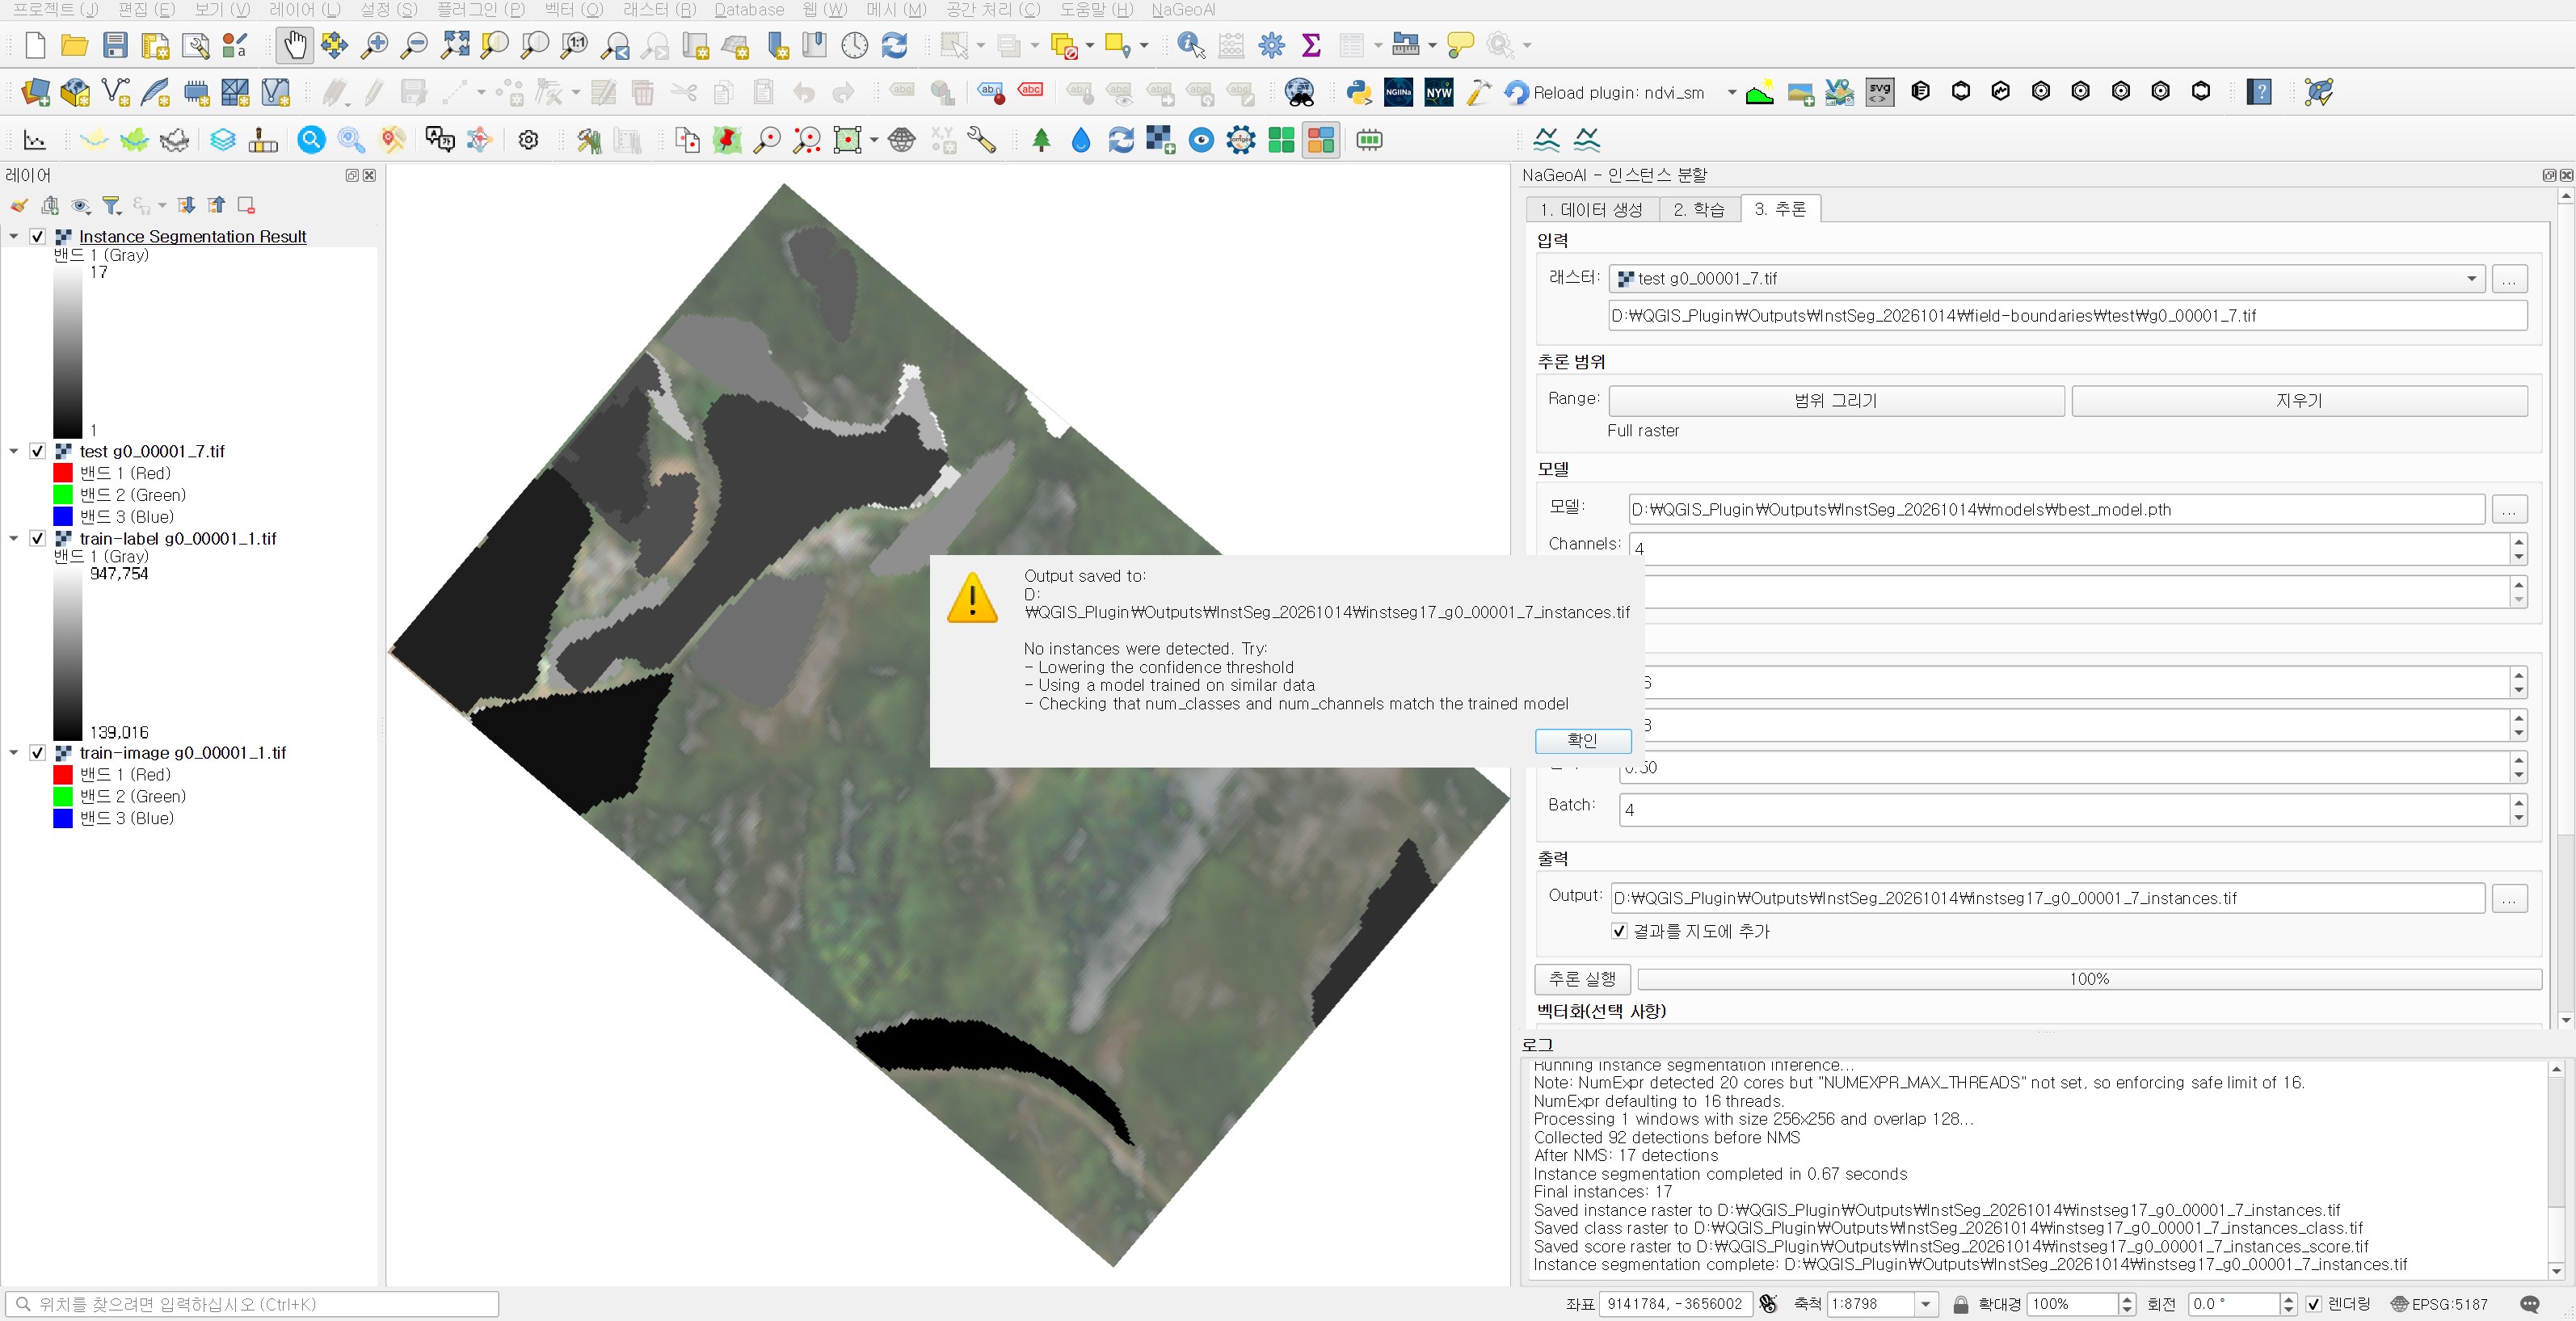Open the Processing Toolbox gear icon

pyautogui.click(x=1272, y=45)
